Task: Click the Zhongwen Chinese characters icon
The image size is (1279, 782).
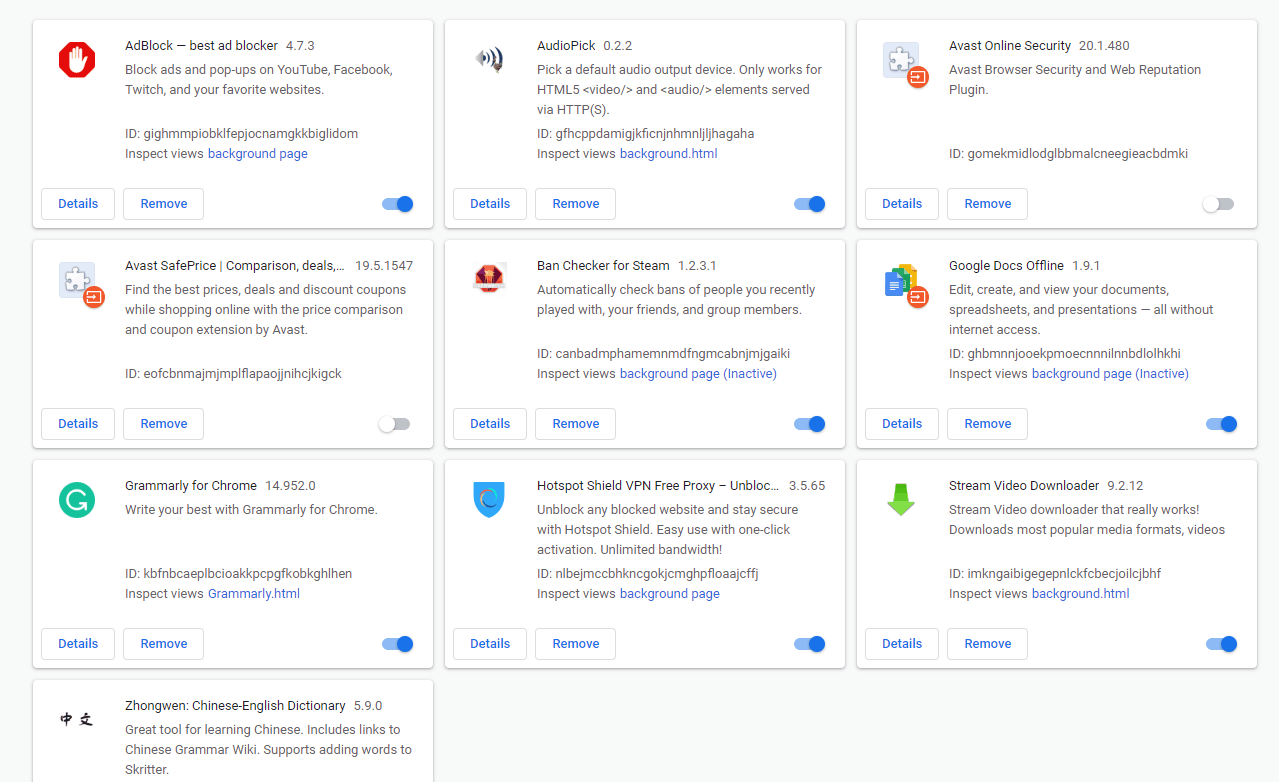Action: [x=76, y=719]
